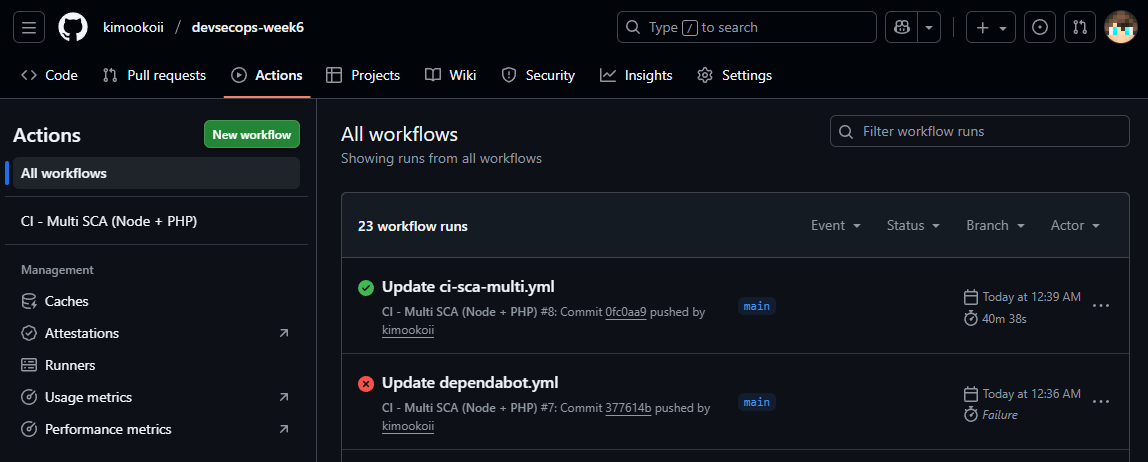Expand the Create new plus dropdown
Viewport: 1148px width, 462px height.
click(992, 28)
